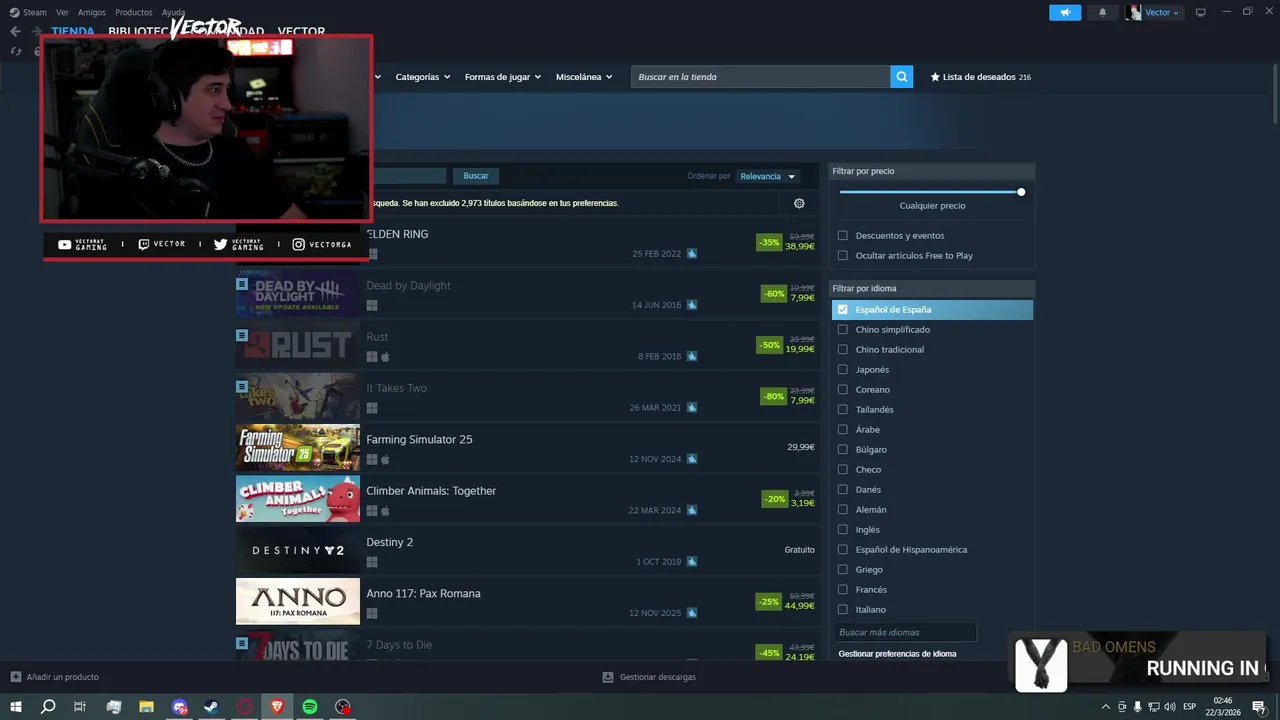The width and height of the screenshot is (1280, 720).
Task: Click the Farming Simulator 25 thumbnail
Action: tap(298, 447)
